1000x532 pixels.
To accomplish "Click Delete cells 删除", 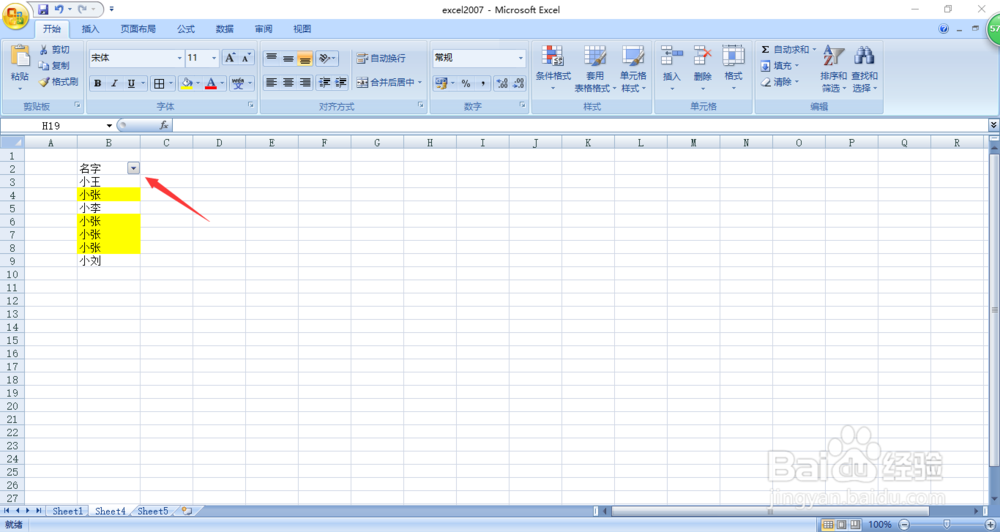I will [x=703, y=69].
